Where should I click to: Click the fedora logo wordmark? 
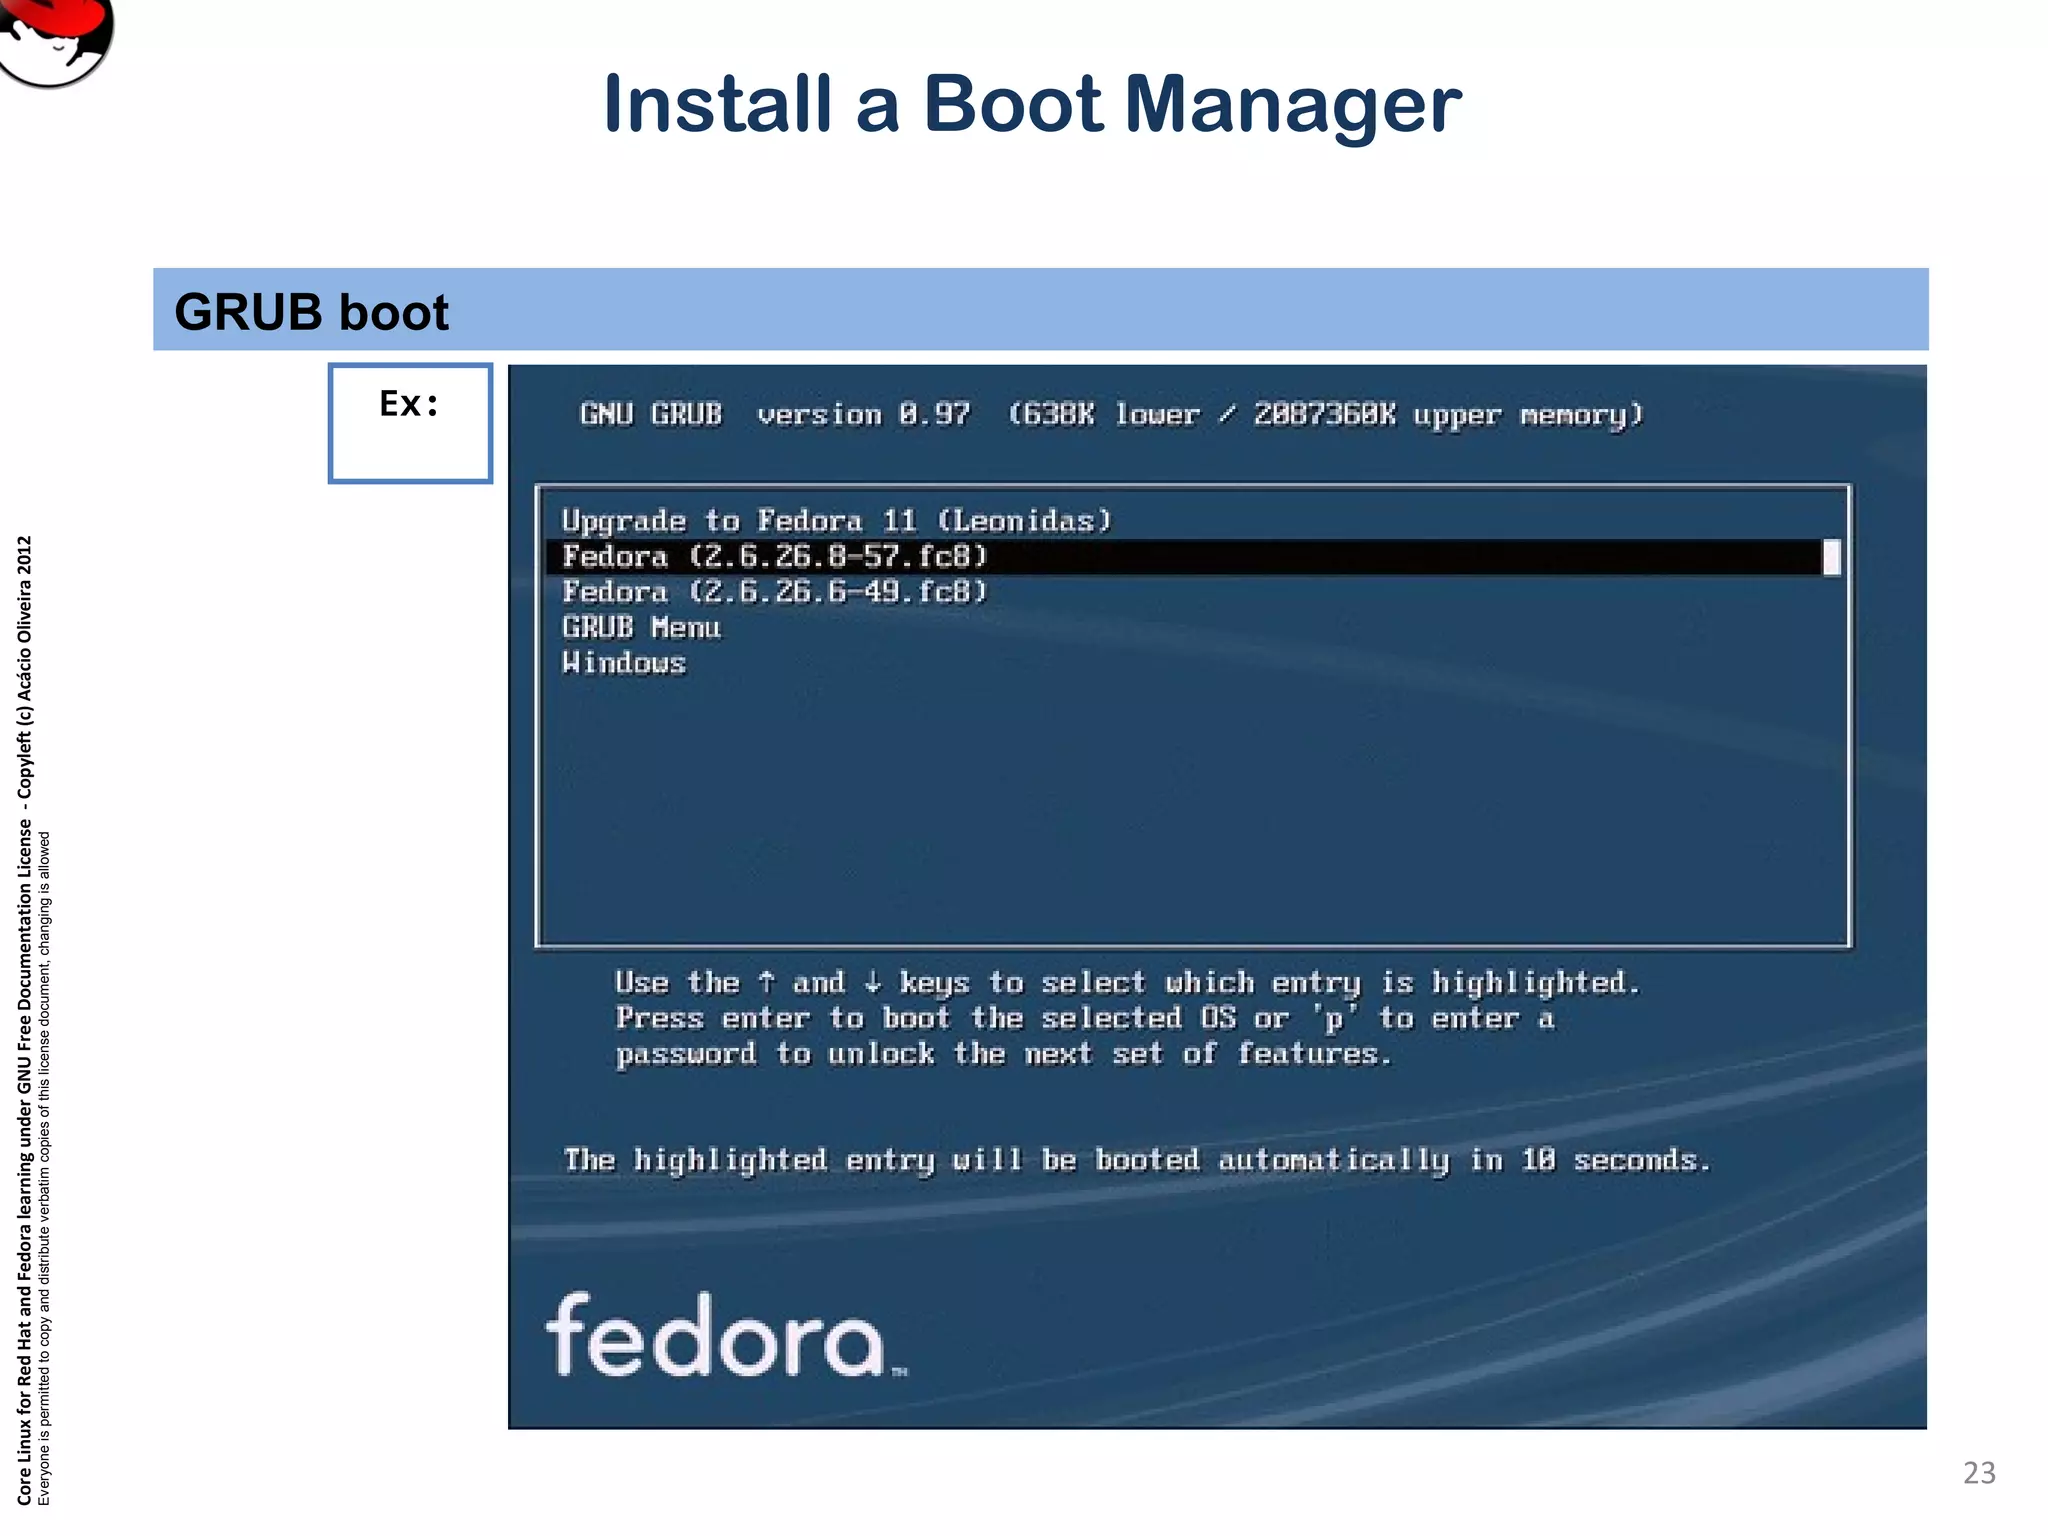click(x=727, y=1335)
